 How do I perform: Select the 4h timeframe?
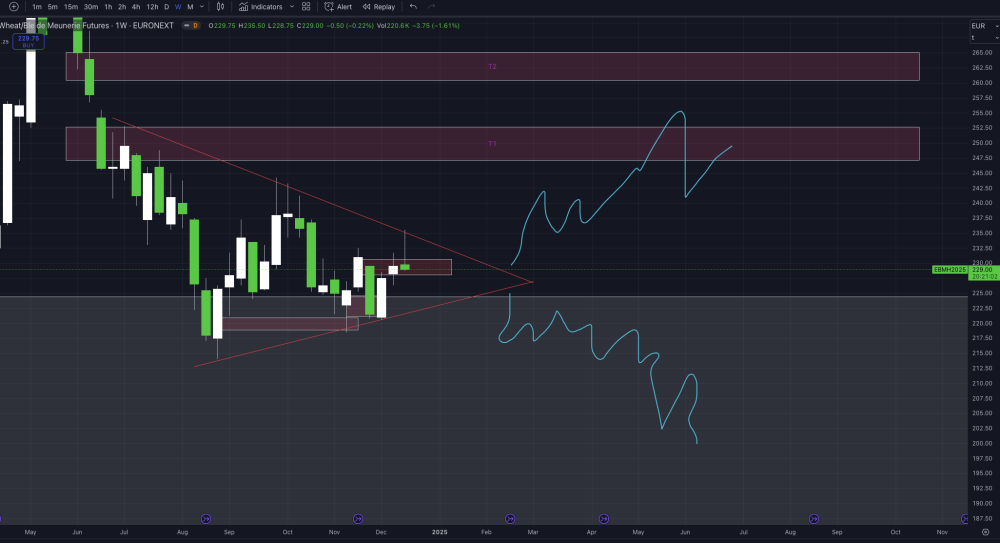tap(136, 7)
